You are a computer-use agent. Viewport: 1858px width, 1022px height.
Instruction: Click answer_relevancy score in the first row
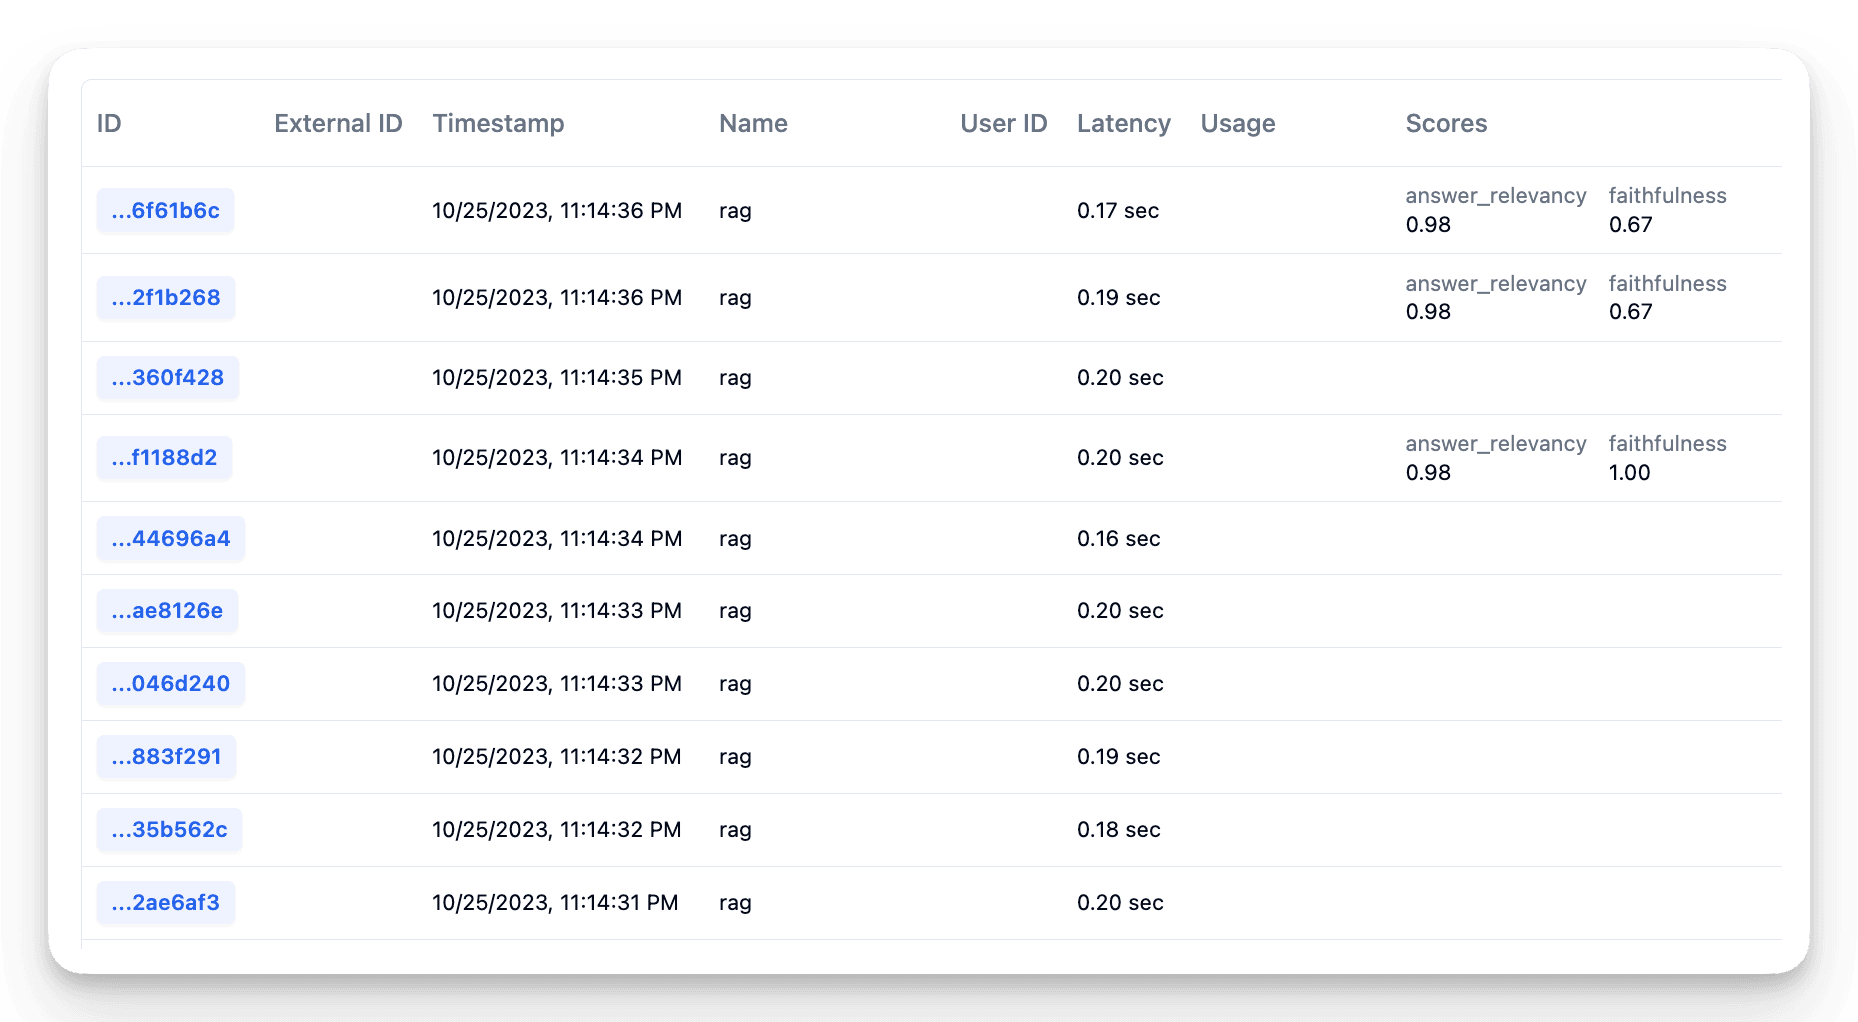click(1428, 225)
